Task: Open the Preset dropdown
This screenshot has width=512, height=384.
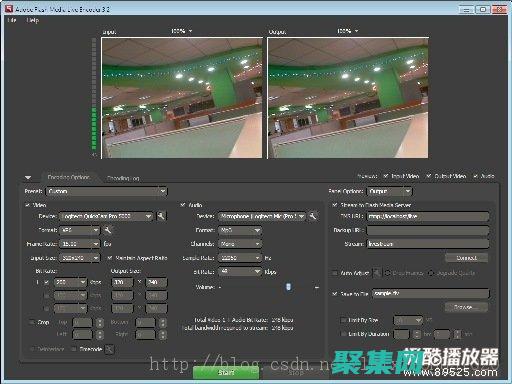Action: (107, 191)
